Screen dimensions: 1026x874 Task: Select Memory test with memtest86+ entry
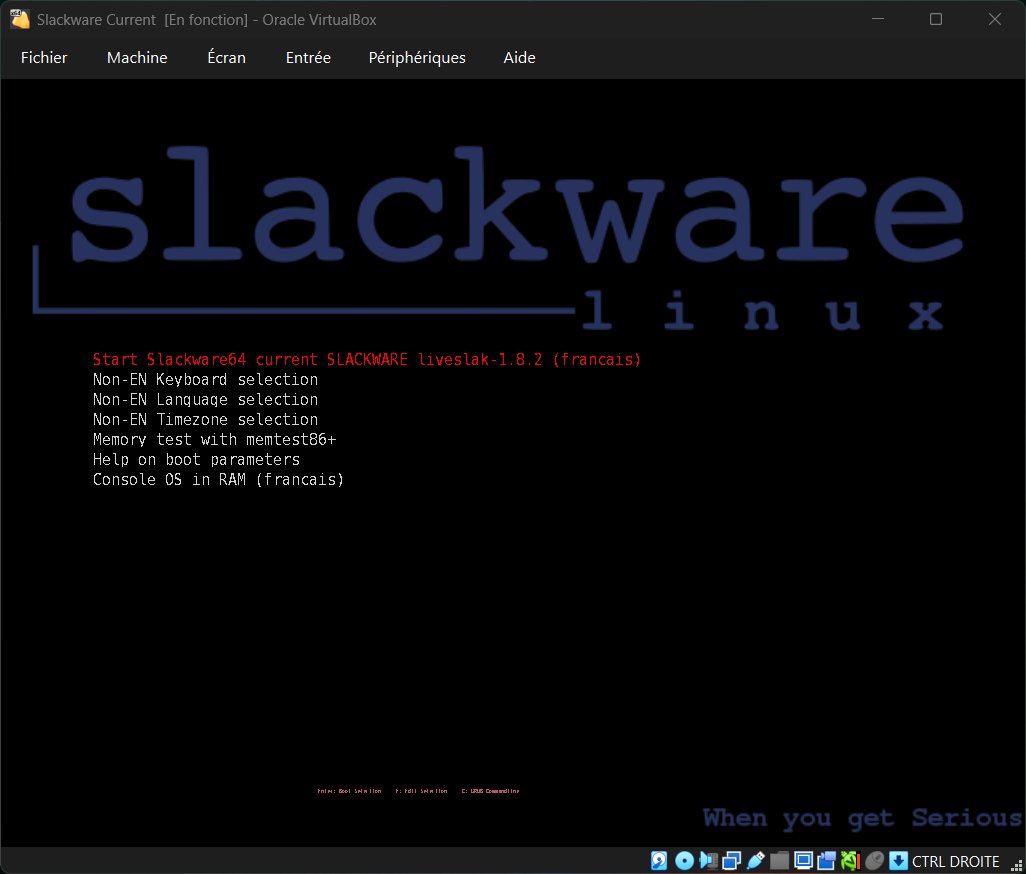tap(214, 440)
